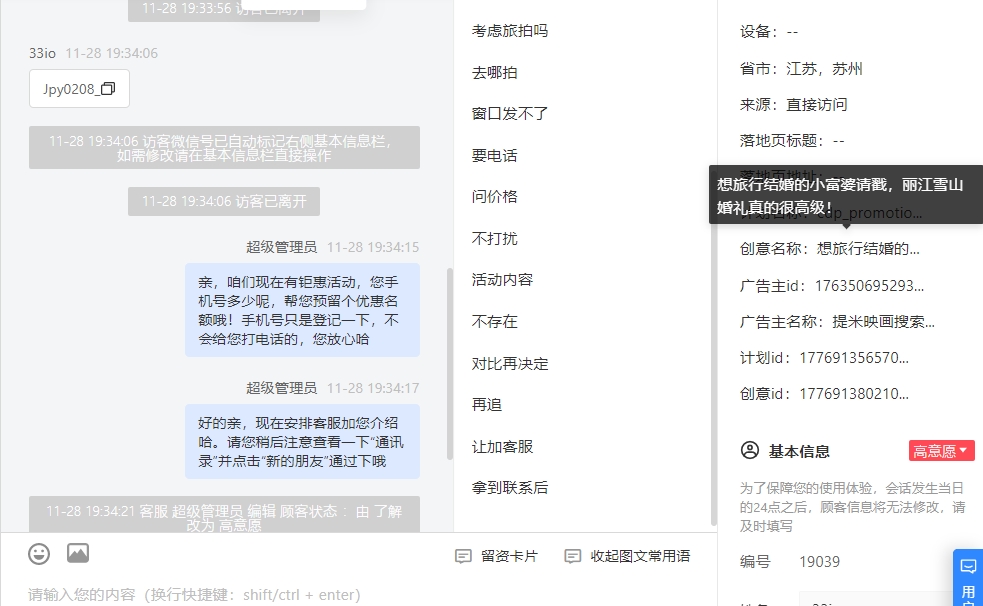Click the 留资卡片 button label

(x=509, y=556)
